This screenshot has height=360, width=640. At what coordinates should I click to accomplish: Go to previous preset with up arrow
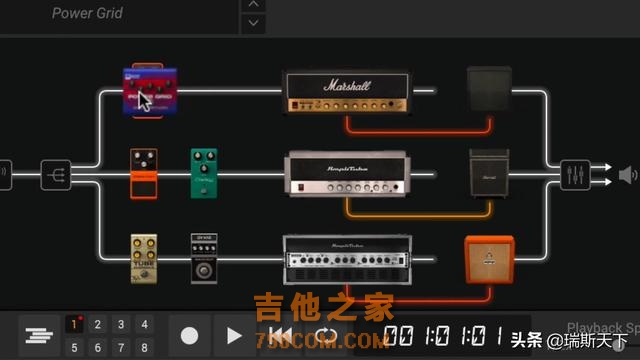tap(253, 5)
